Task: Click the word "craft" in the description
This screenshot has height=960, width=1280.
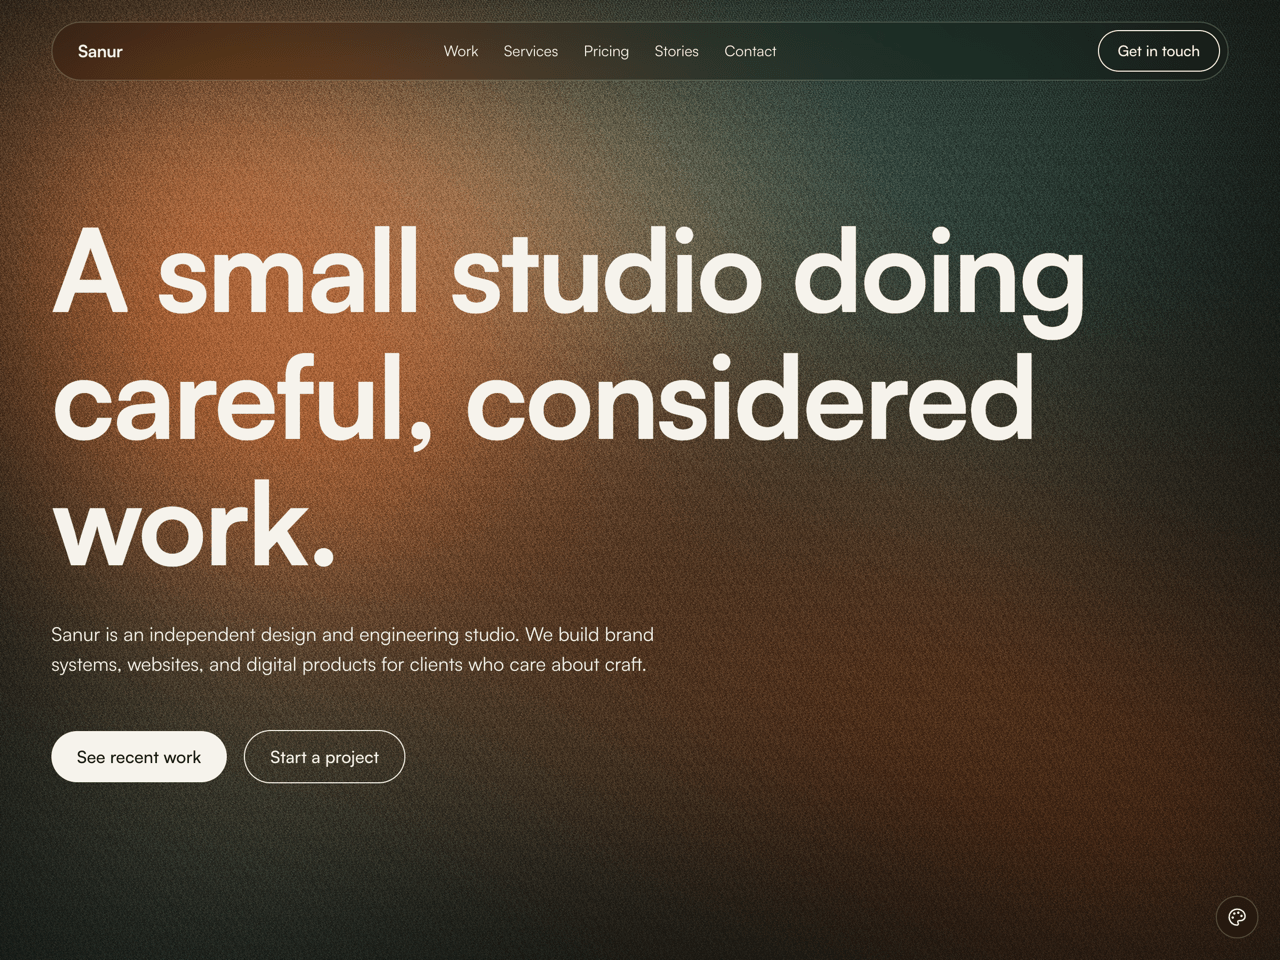Action: (622, 665)
